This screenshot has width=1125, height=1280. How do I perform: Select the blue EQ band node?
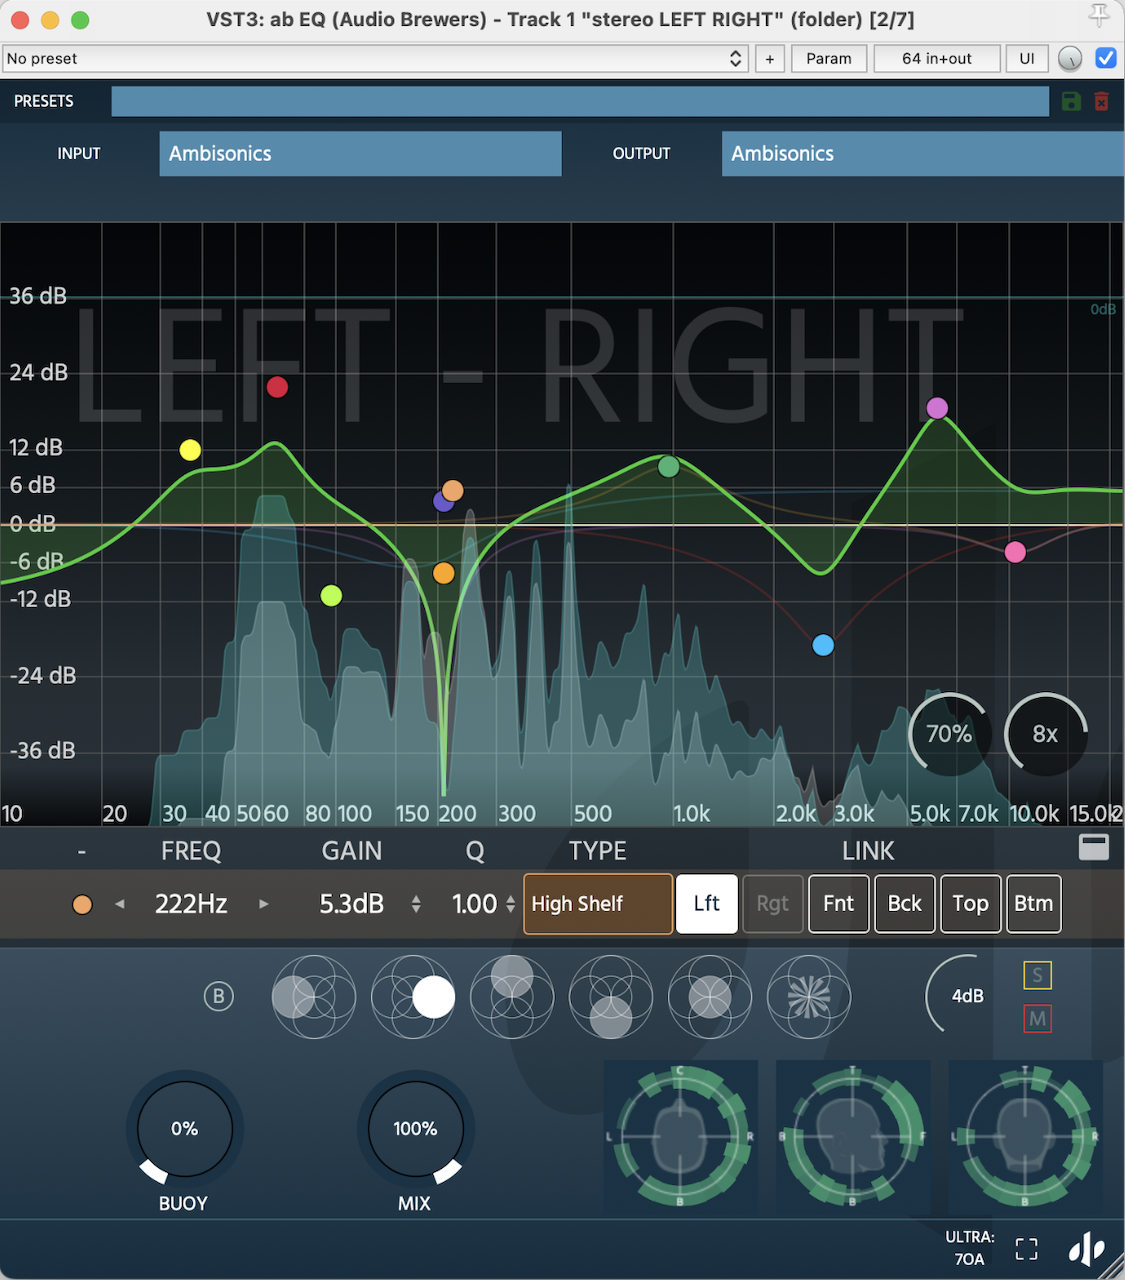(x=823, y=645)
